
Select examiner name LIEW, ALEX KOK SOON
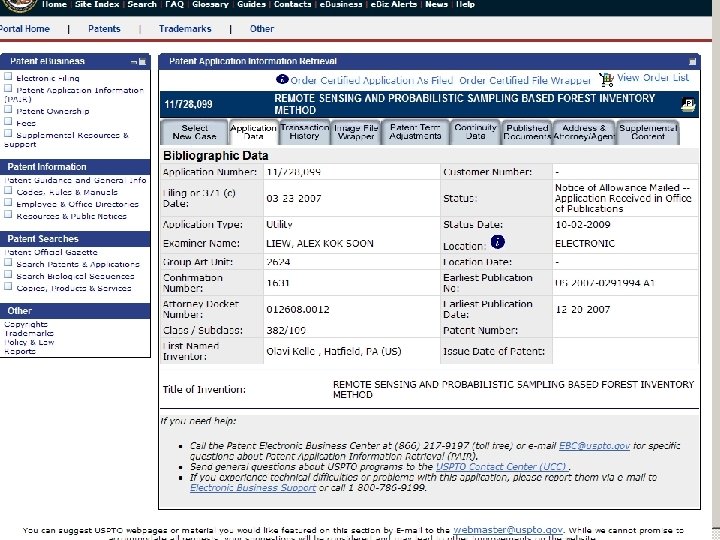(320, 243)
